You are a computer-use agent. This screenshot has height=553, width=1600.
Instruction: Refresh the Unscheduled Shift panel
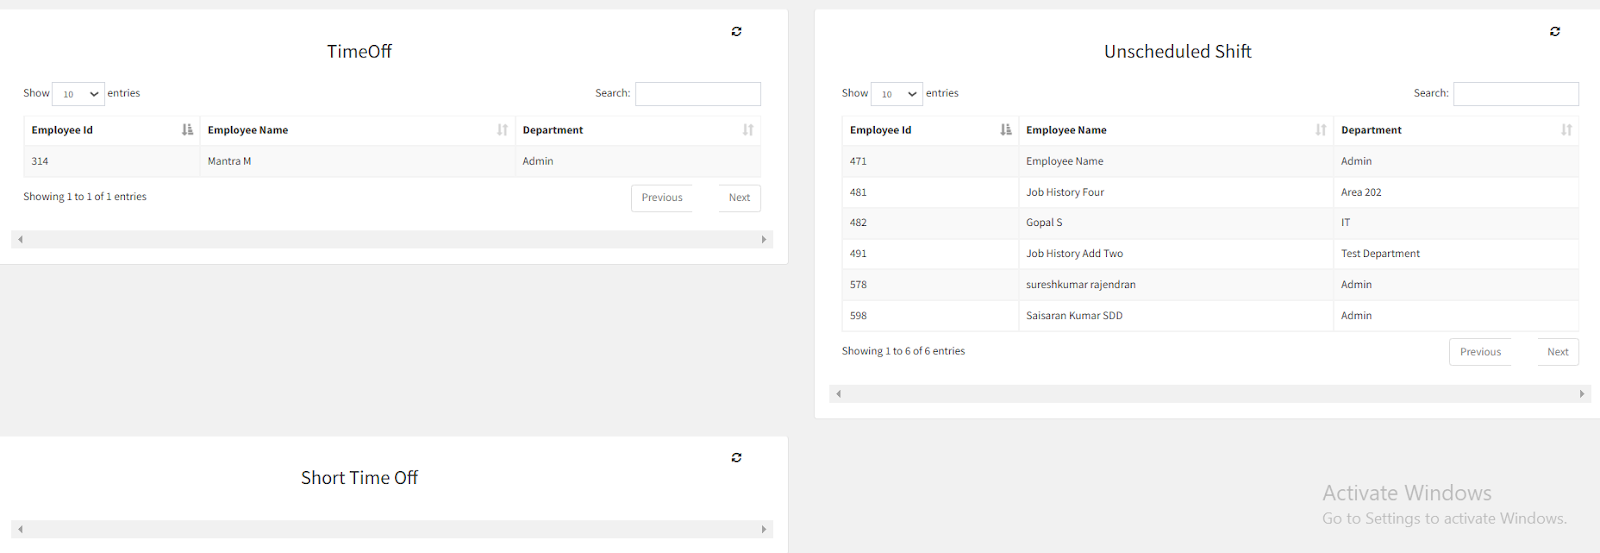click(x=1554, y=32)
